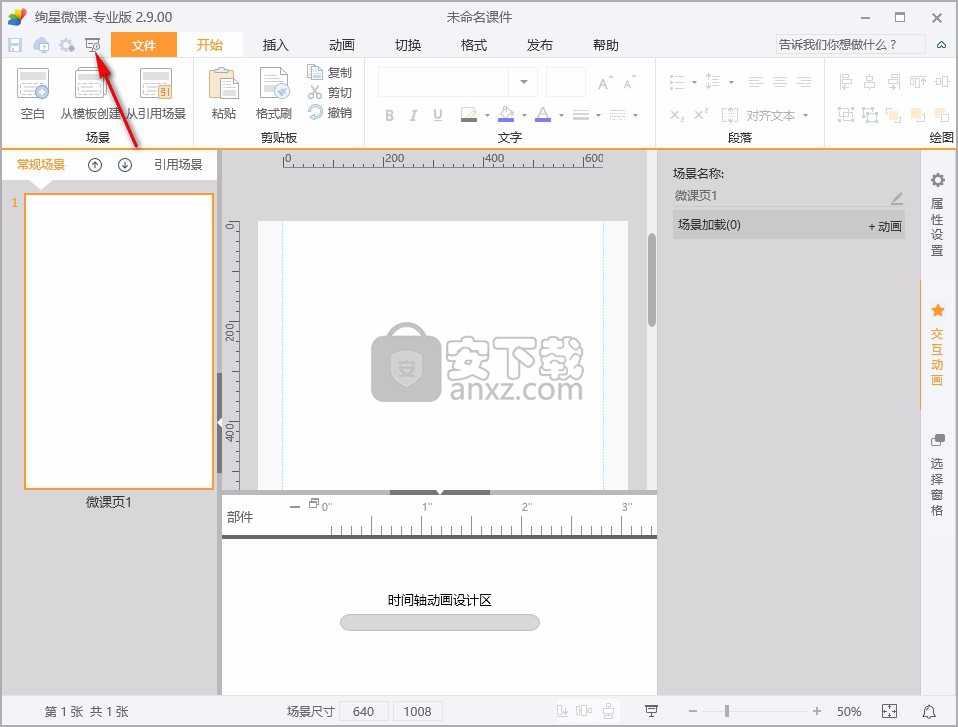This screenshot has height=727, width=958.
Task: Toggle bold formatting
Action: click(x=389, y=115)
